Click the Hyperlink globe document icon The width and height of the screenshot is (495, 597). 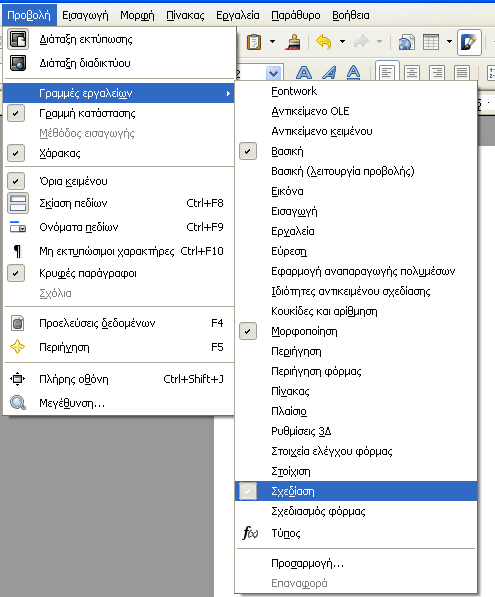click(406, 42)
